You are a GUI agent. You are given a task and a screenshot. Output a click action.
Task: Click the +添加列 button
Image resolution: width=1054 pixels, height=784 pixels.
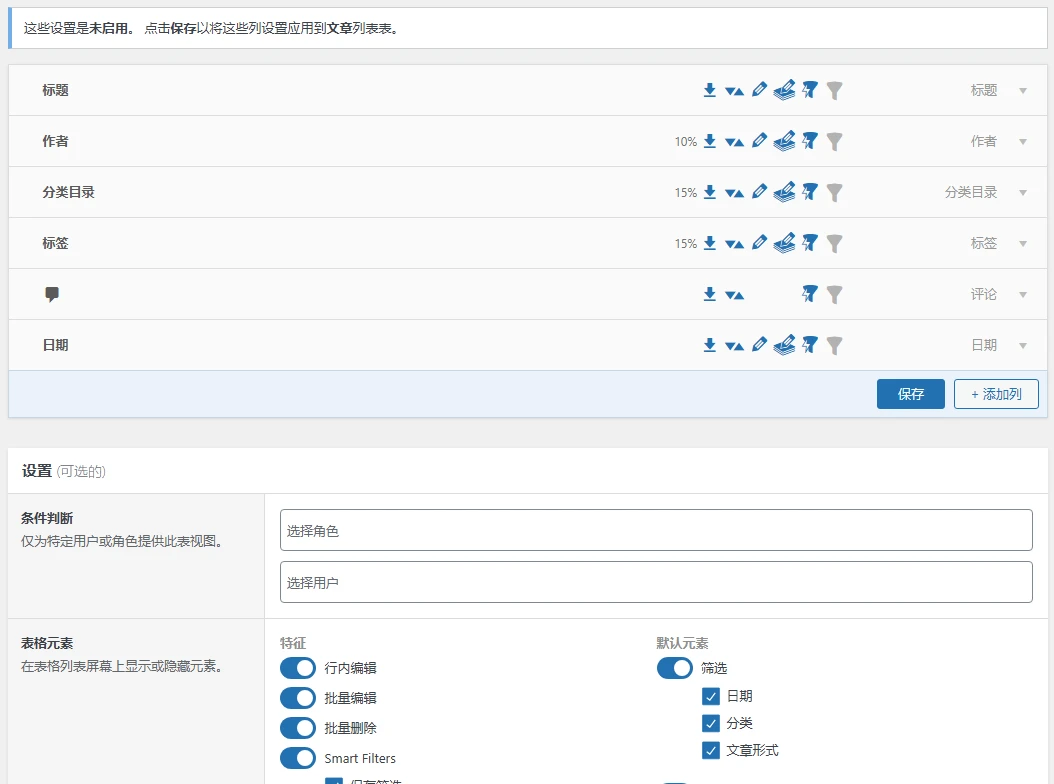(996, 394)
